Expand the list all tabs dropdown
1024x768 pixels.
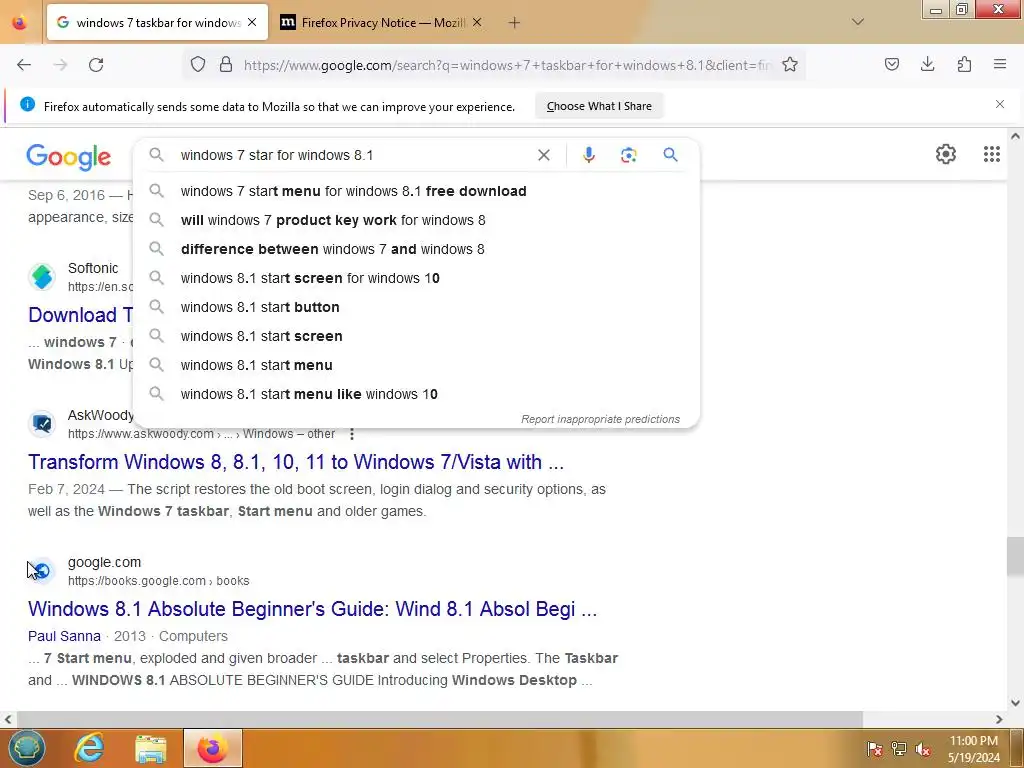pyautogui.click(x=858, y=22)
